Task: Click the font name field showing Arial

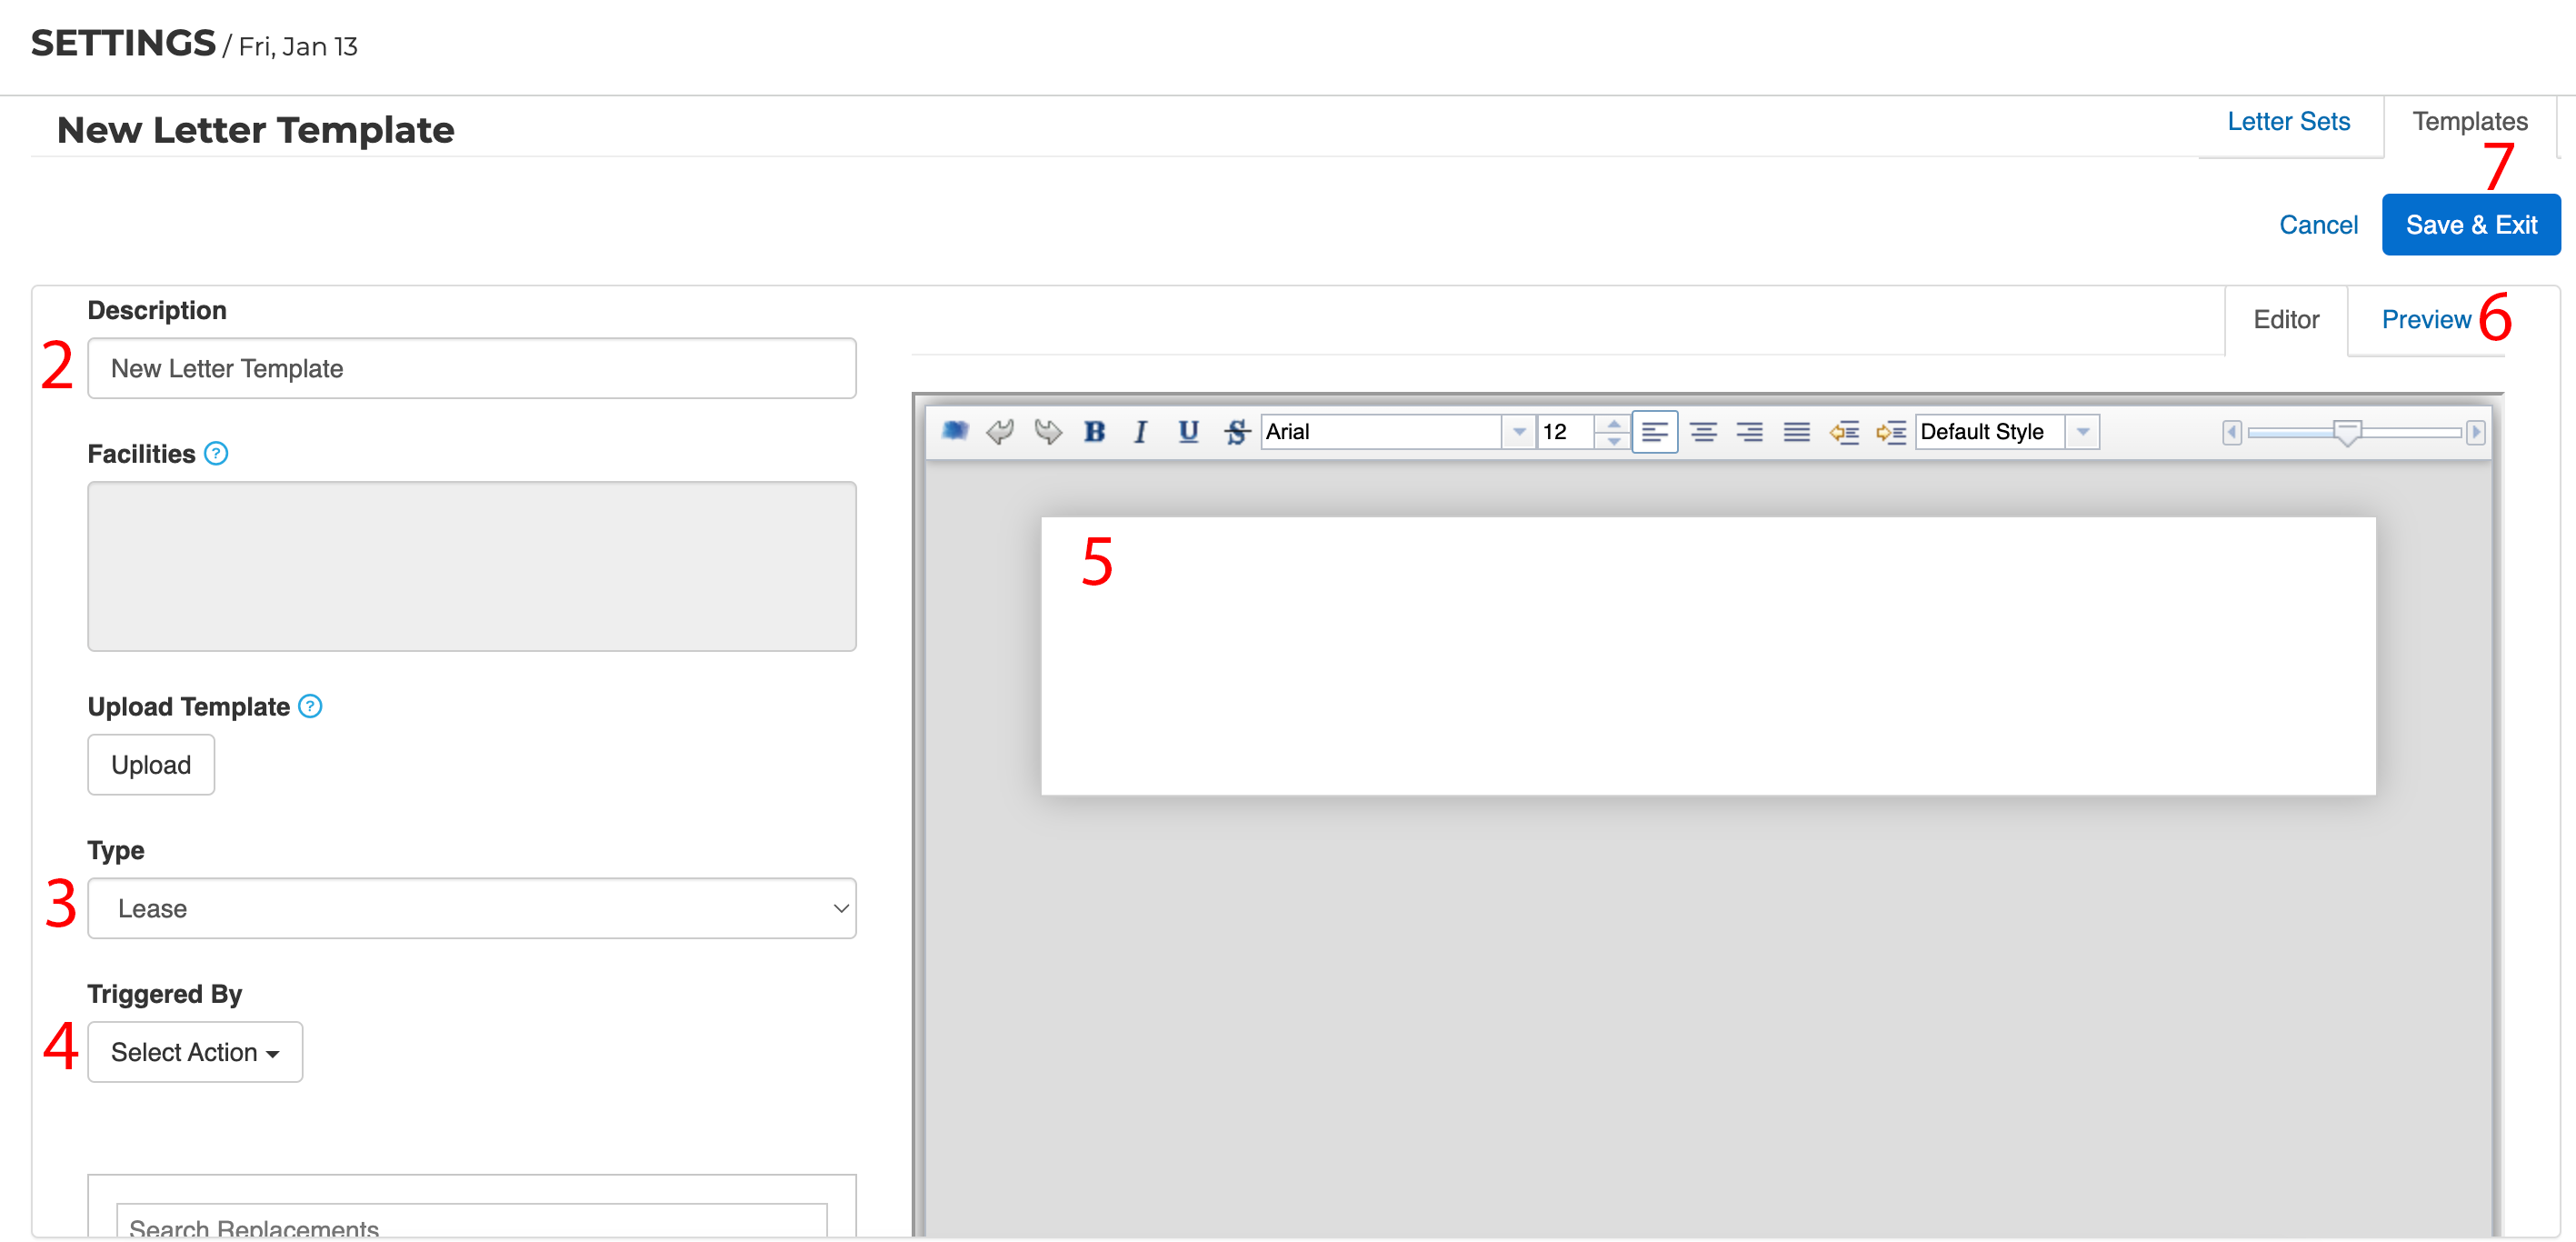Action: coord(1382,432)
